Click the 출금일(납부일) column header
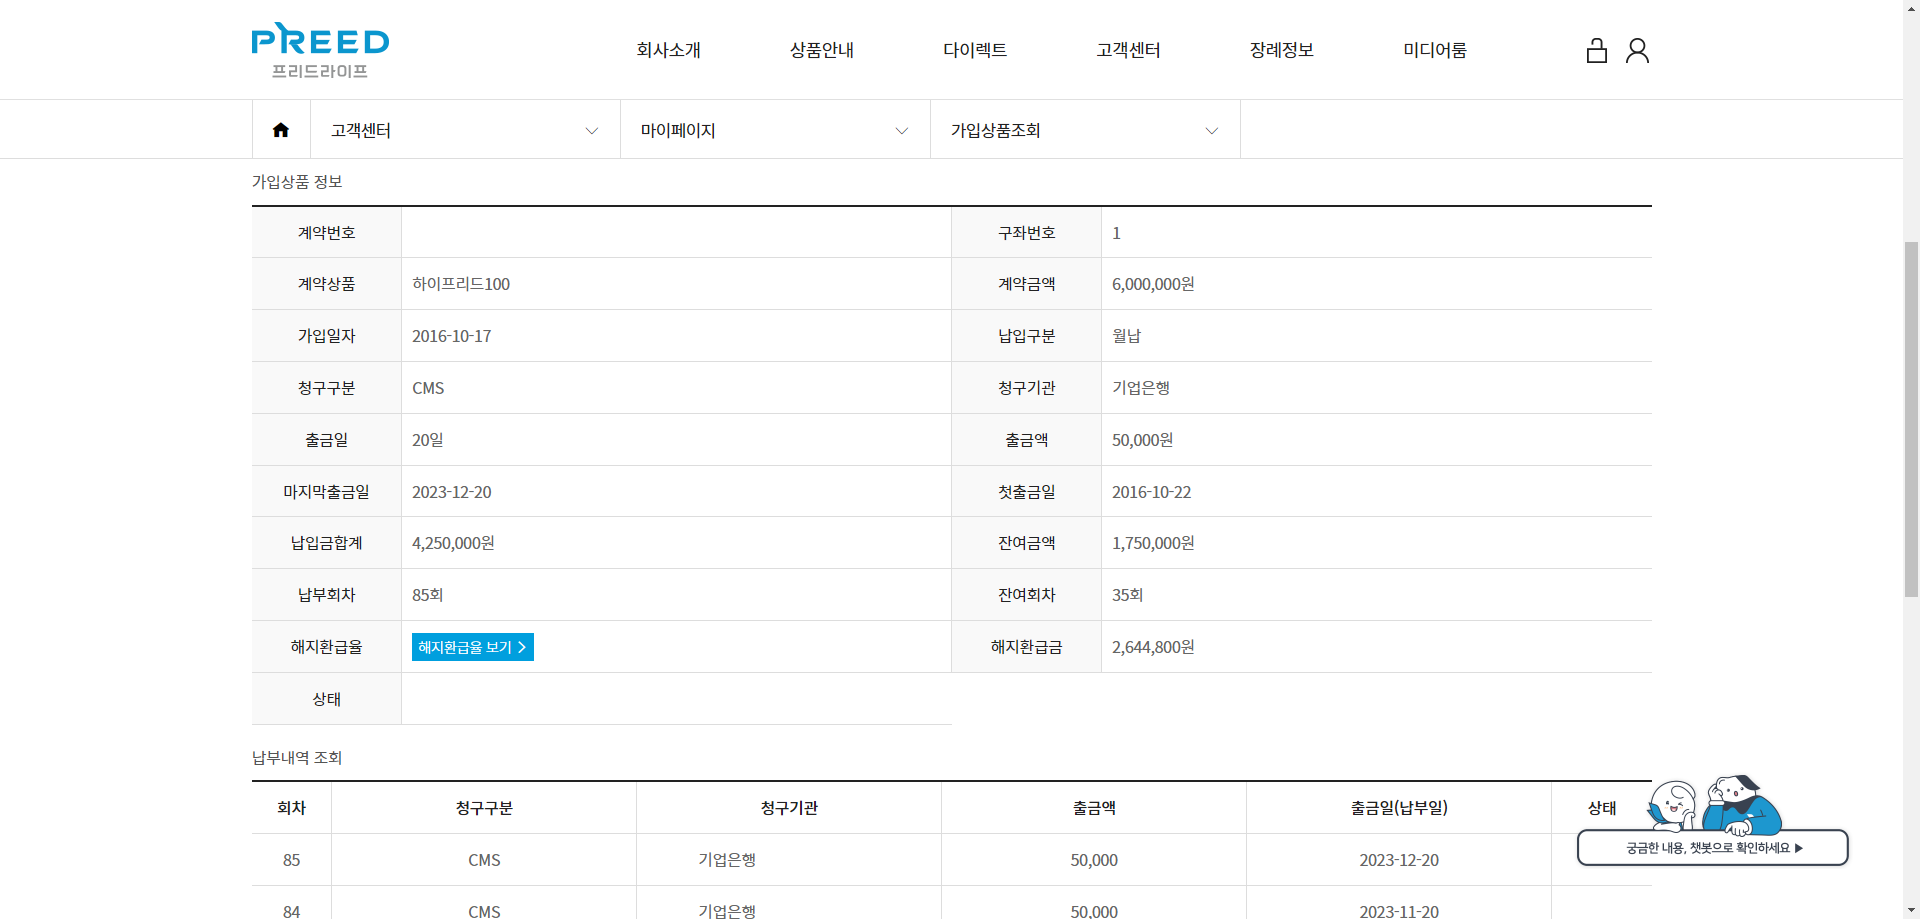 point(1399,808)
